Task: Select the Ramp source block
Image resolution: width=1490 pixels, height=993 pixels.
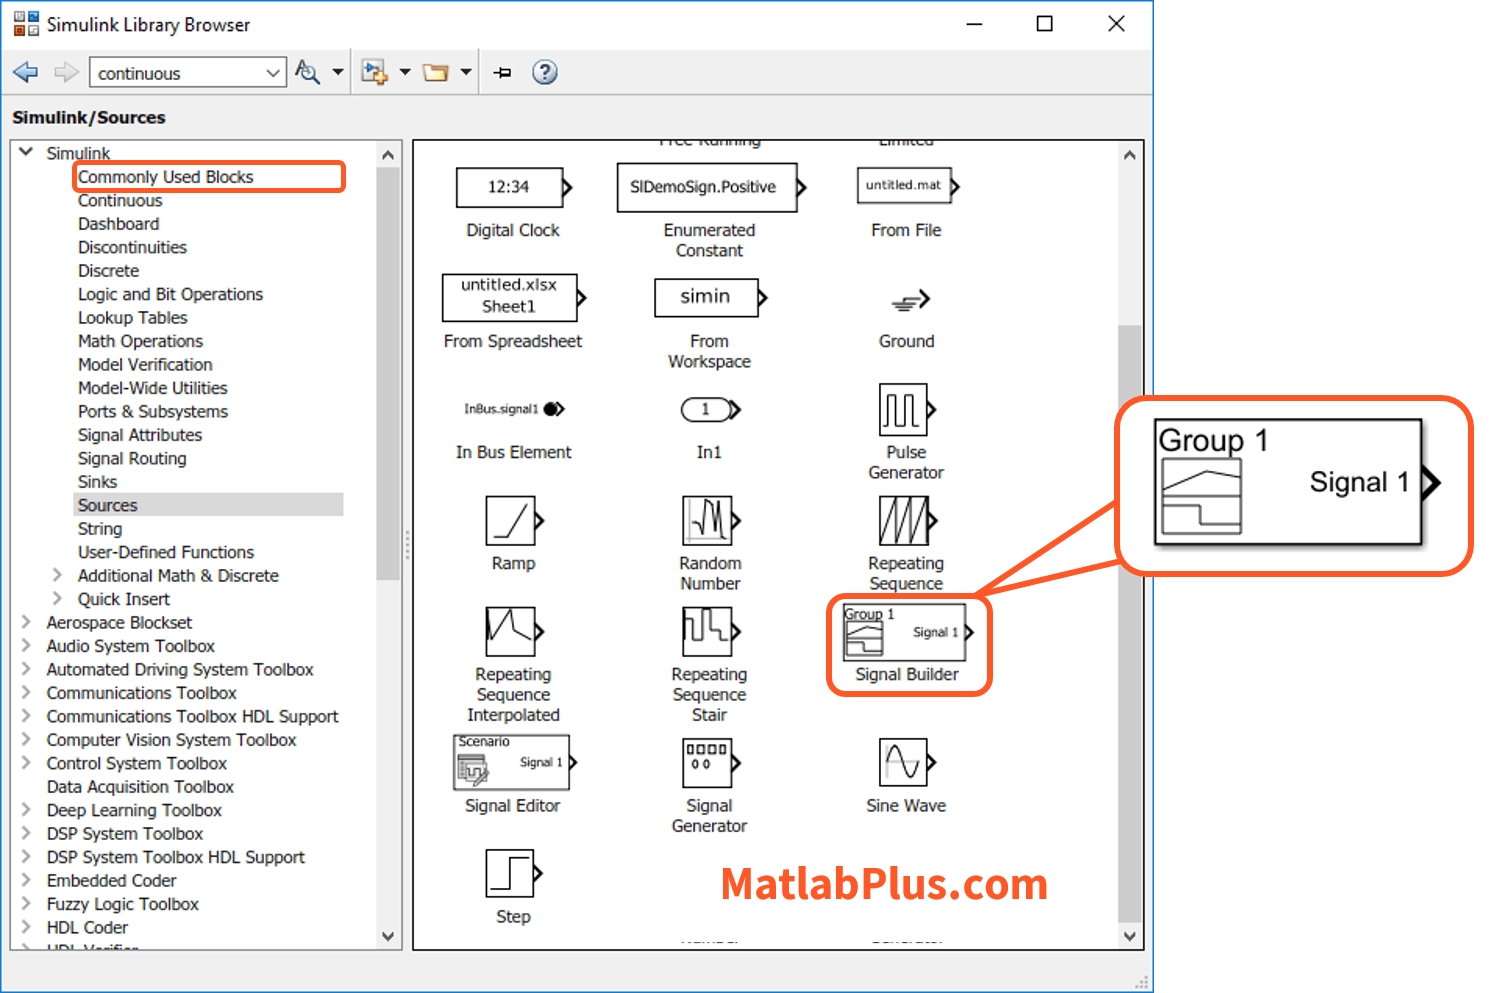Action: click(x=512, y=521)
